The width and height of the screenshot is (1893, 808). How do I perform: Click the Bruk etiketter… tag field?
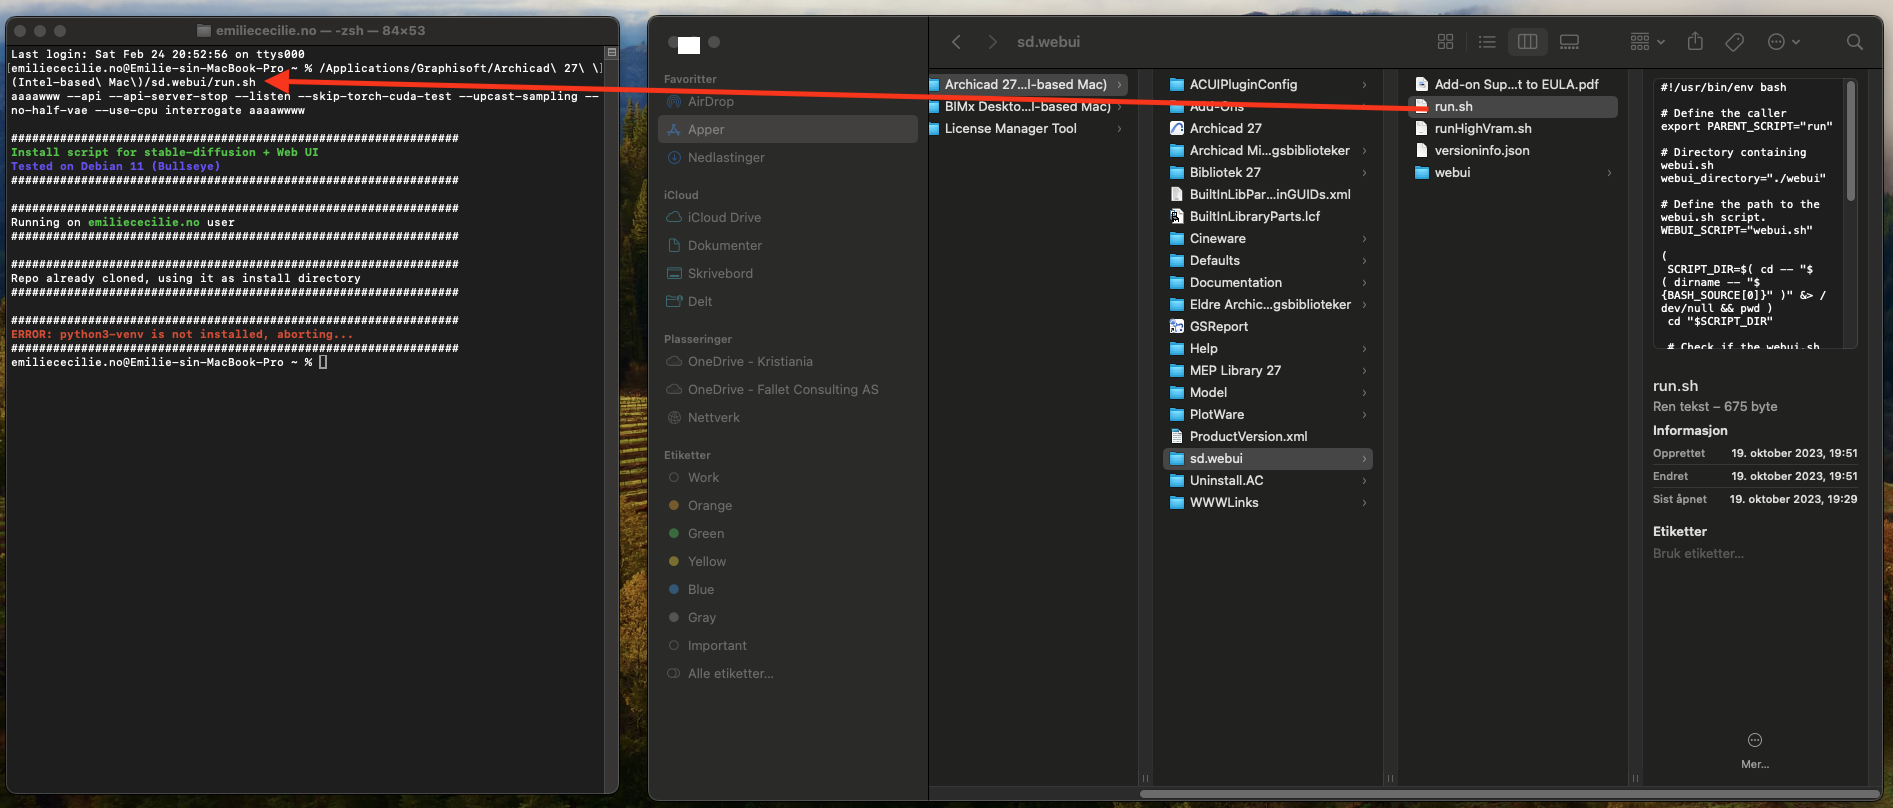pos(1698,554)
